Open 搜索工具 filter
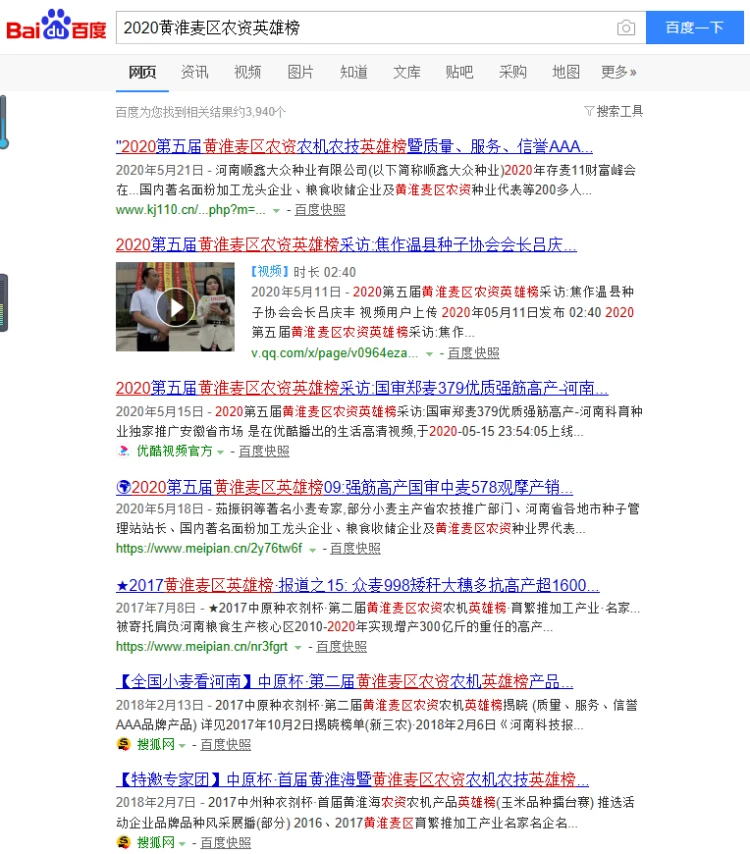The width and height of the screenshot is (750, 854). [x=613, y=111]
